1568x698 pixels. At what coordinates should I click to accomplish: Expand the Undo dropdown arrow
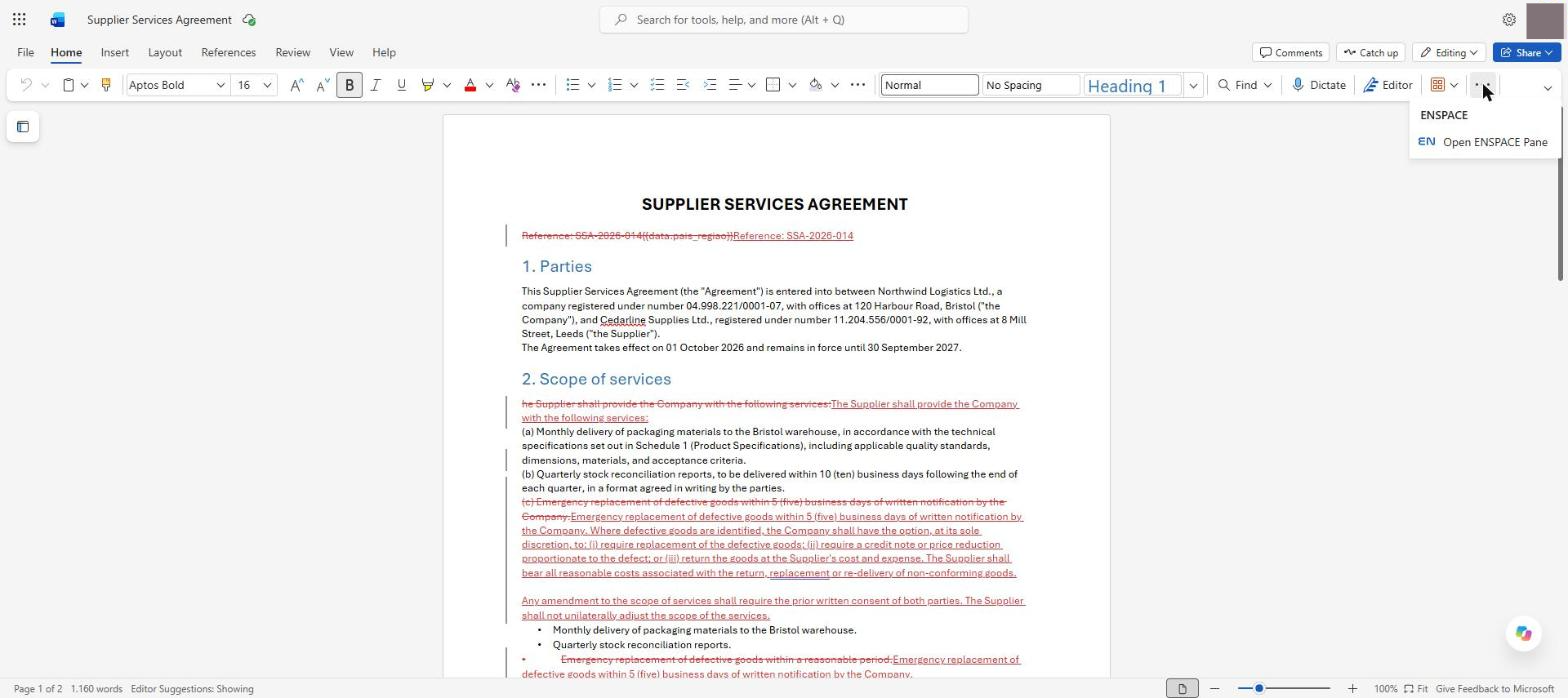click(45, 85)
